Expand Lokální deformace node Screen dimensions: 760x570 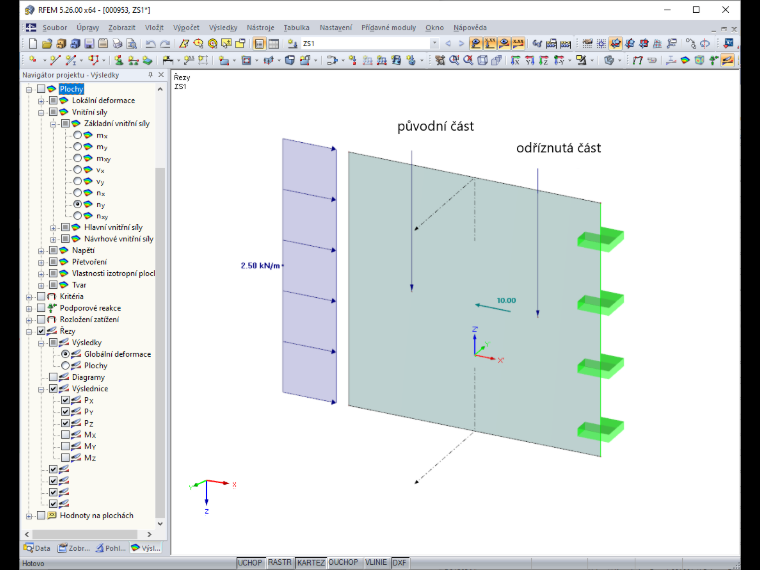41,101
